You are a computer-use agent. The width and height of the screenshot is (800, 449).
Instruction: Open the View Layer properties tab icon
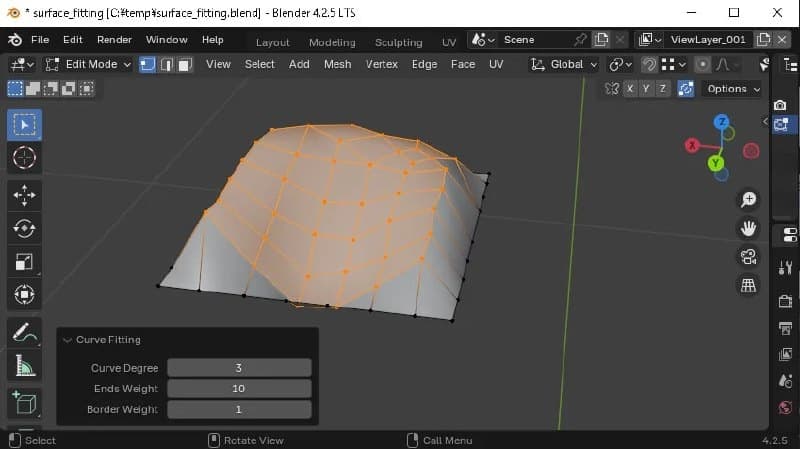pyautogui.click(x=786, y=354)
